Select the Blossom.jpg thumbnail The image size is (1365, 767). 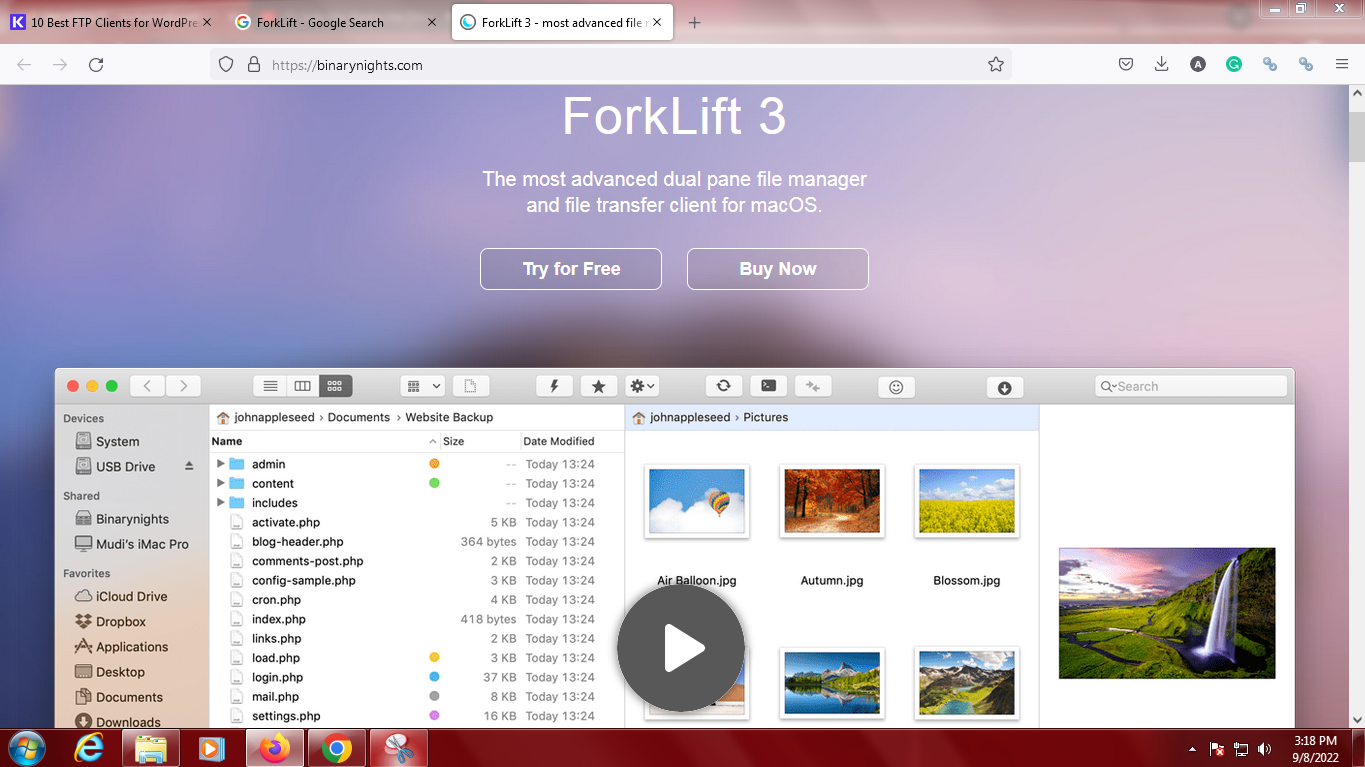click(x=967, y=501)
